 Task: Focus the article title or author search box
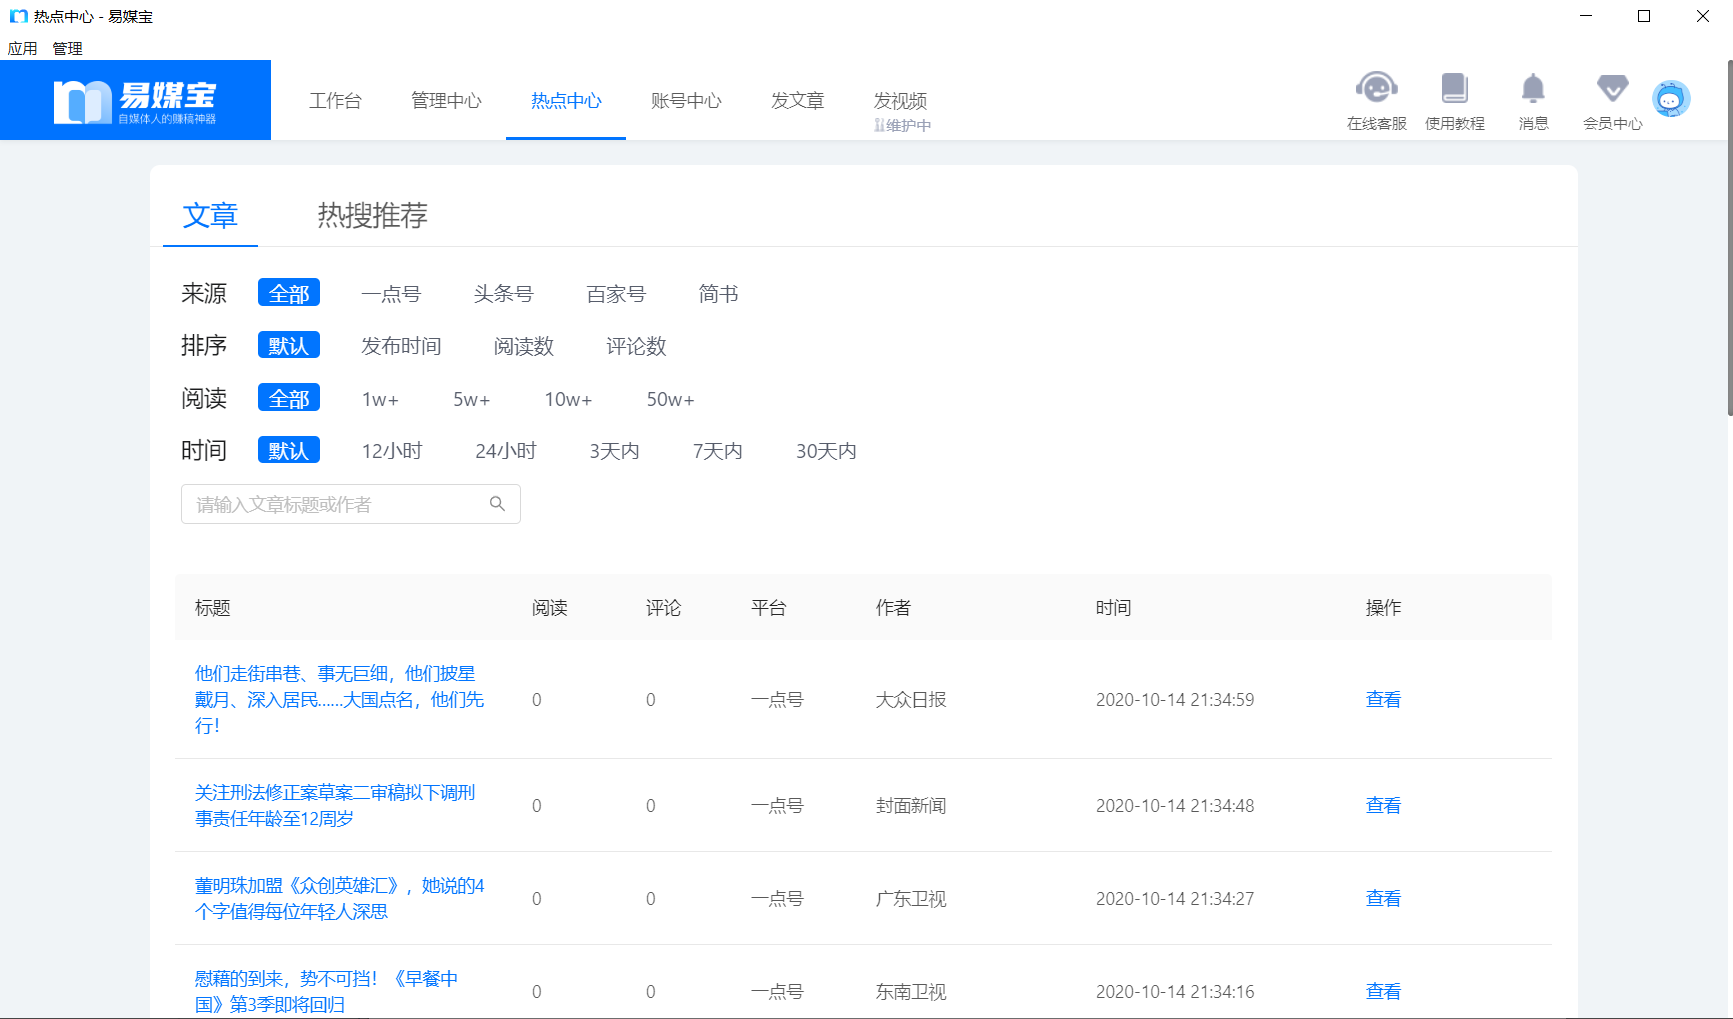click(351, 504)
